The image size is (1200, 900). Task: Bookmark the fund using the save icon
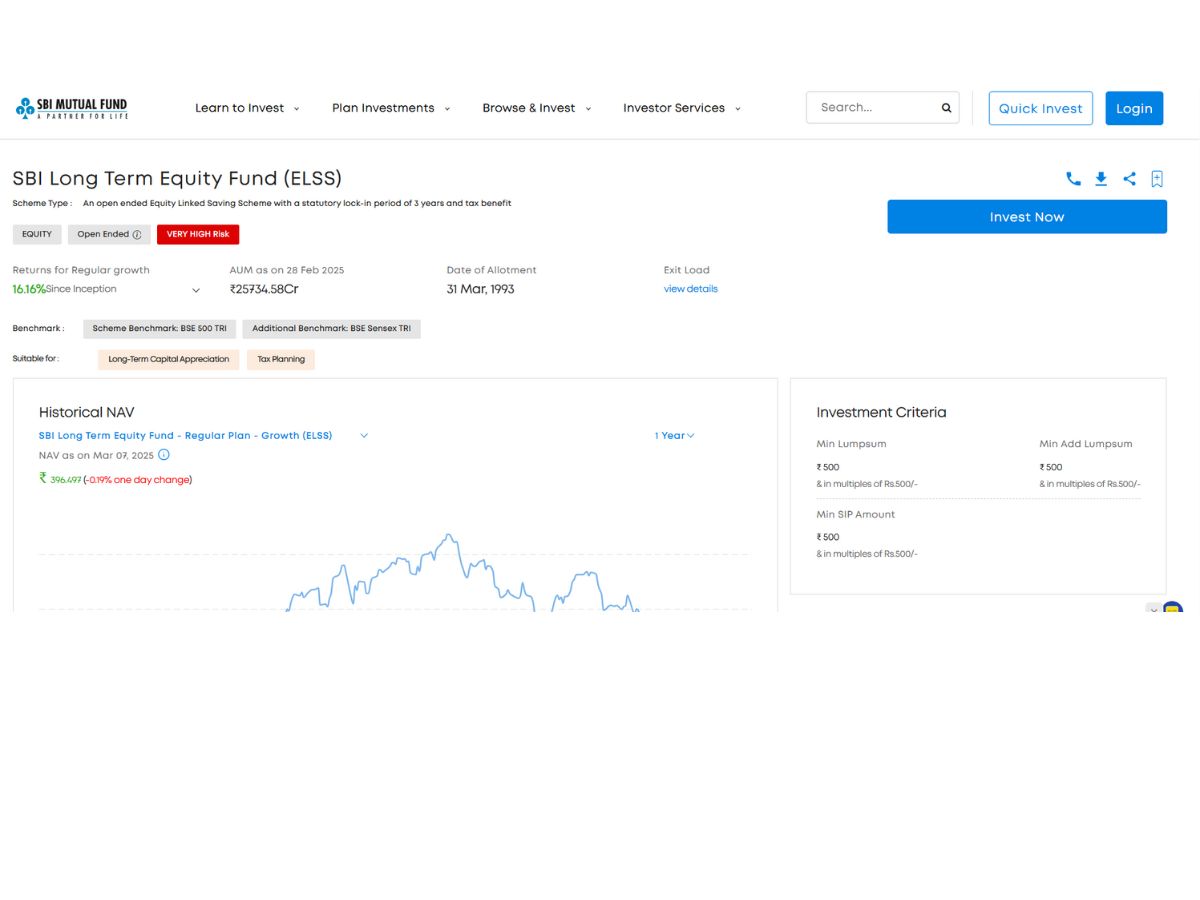1156,179
